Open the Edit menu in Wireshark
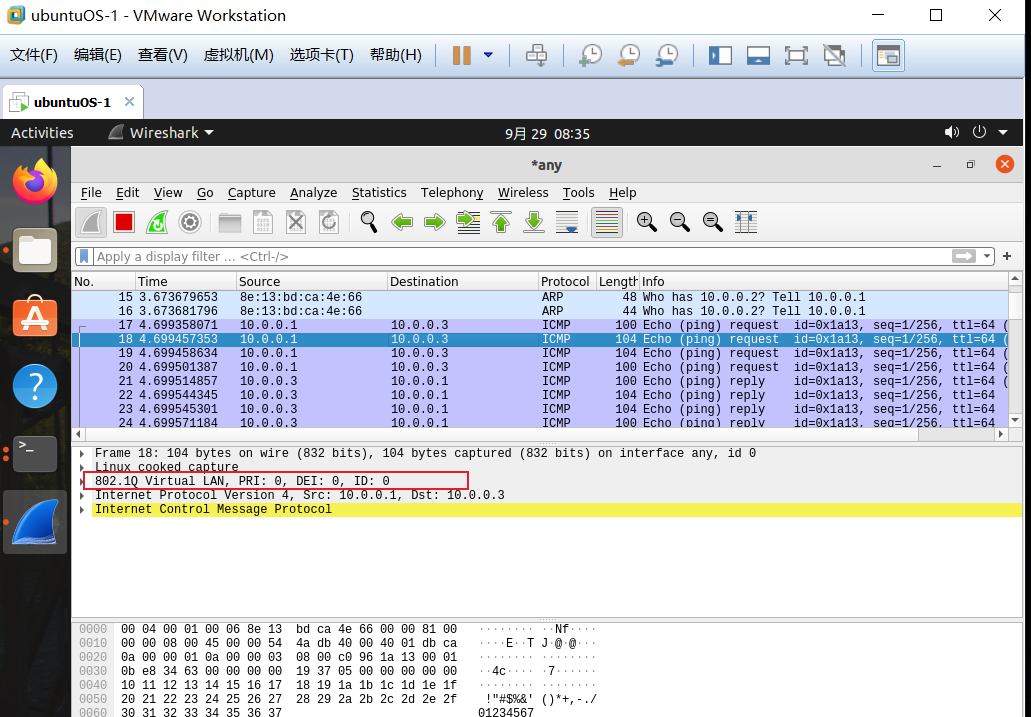The width and height of the screenshot is (1031, 717). [128, 193]
